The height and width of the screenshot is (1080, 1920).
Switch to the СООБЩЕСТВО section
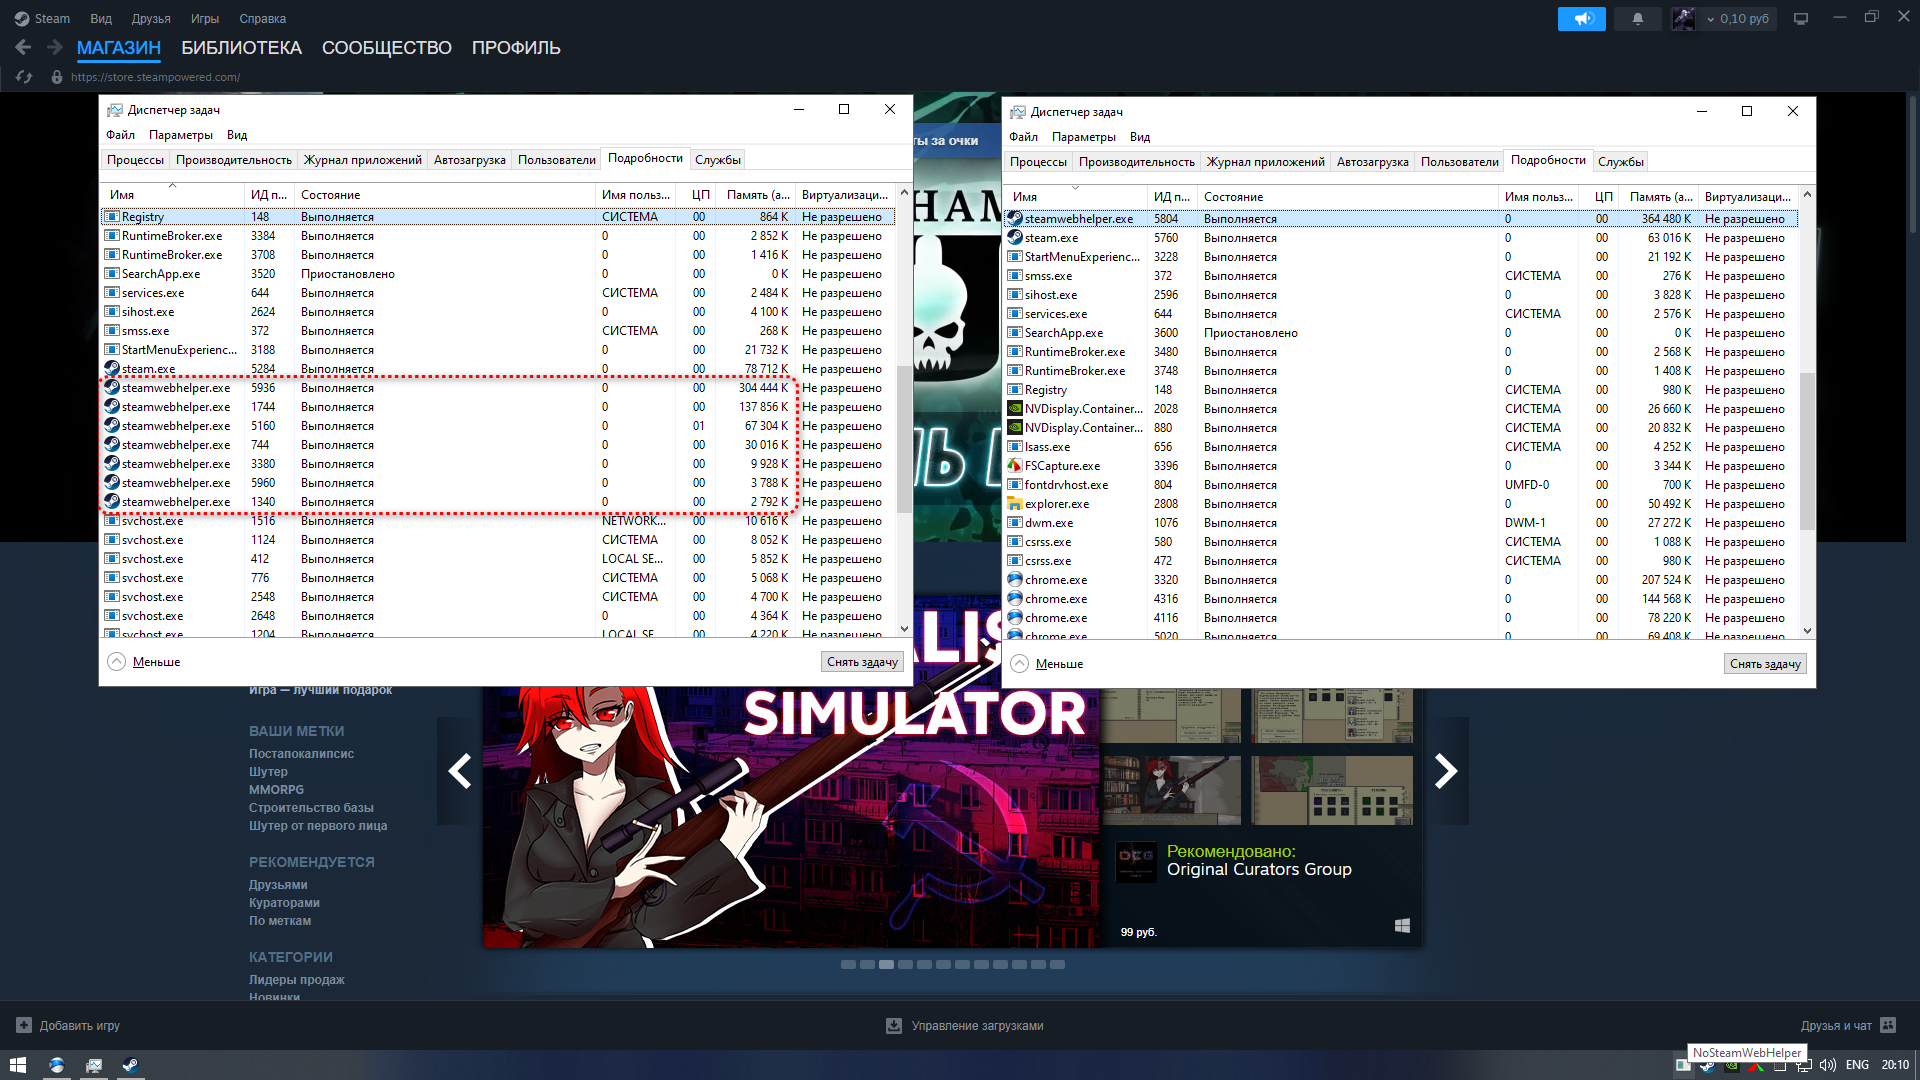click(386, 48)
